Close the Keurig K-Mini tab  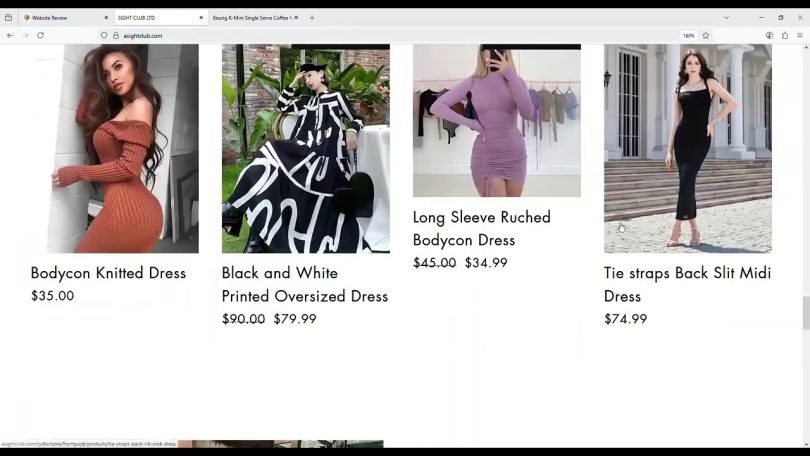(x=296, y=18)
